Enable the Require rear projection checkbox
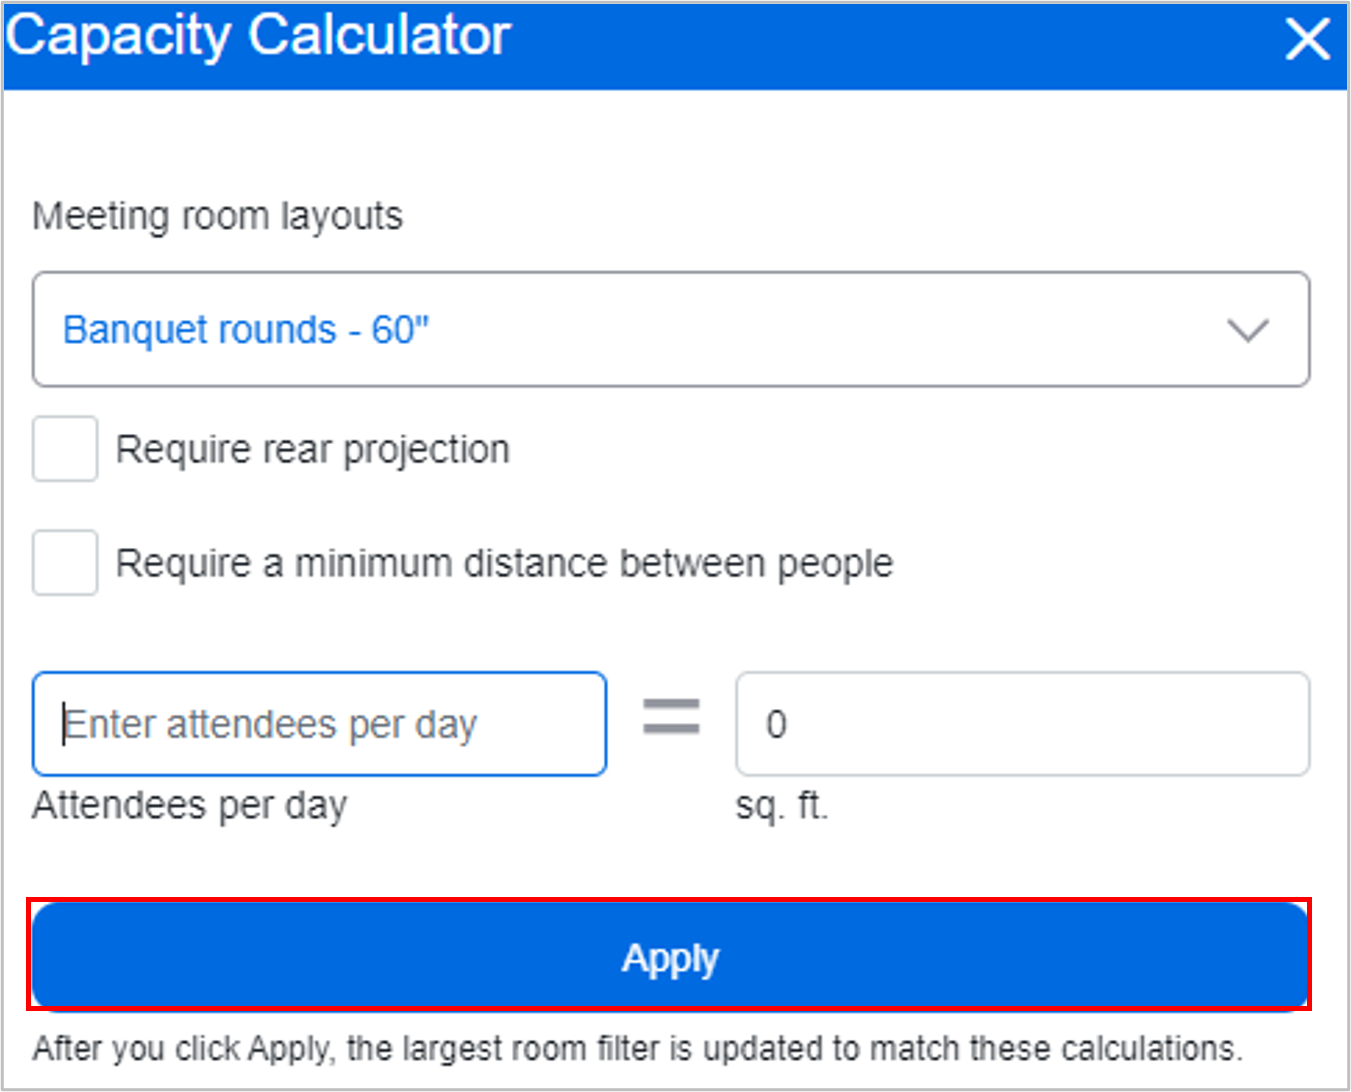 pyautogui.click(x=65, y=449)
